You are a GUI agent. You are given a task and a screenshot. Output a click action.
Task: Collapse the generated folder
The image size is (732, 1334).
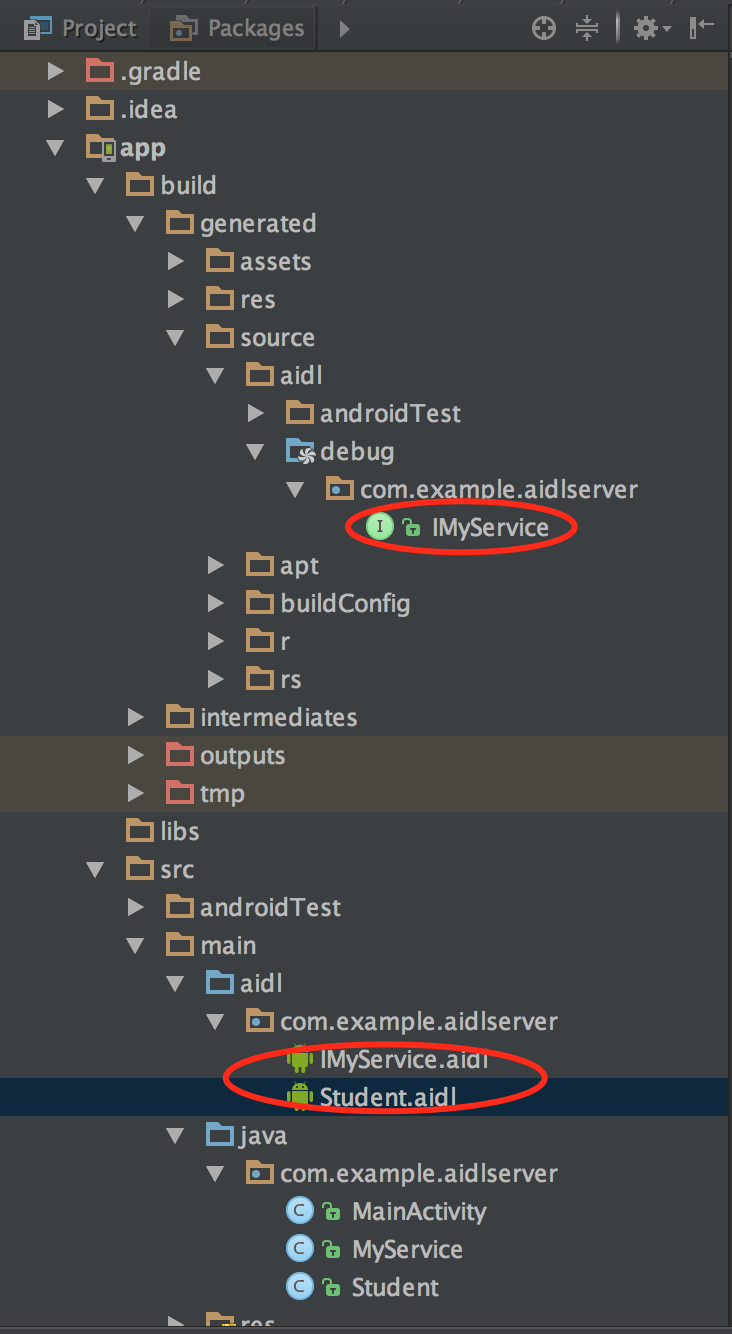point(136,224)
